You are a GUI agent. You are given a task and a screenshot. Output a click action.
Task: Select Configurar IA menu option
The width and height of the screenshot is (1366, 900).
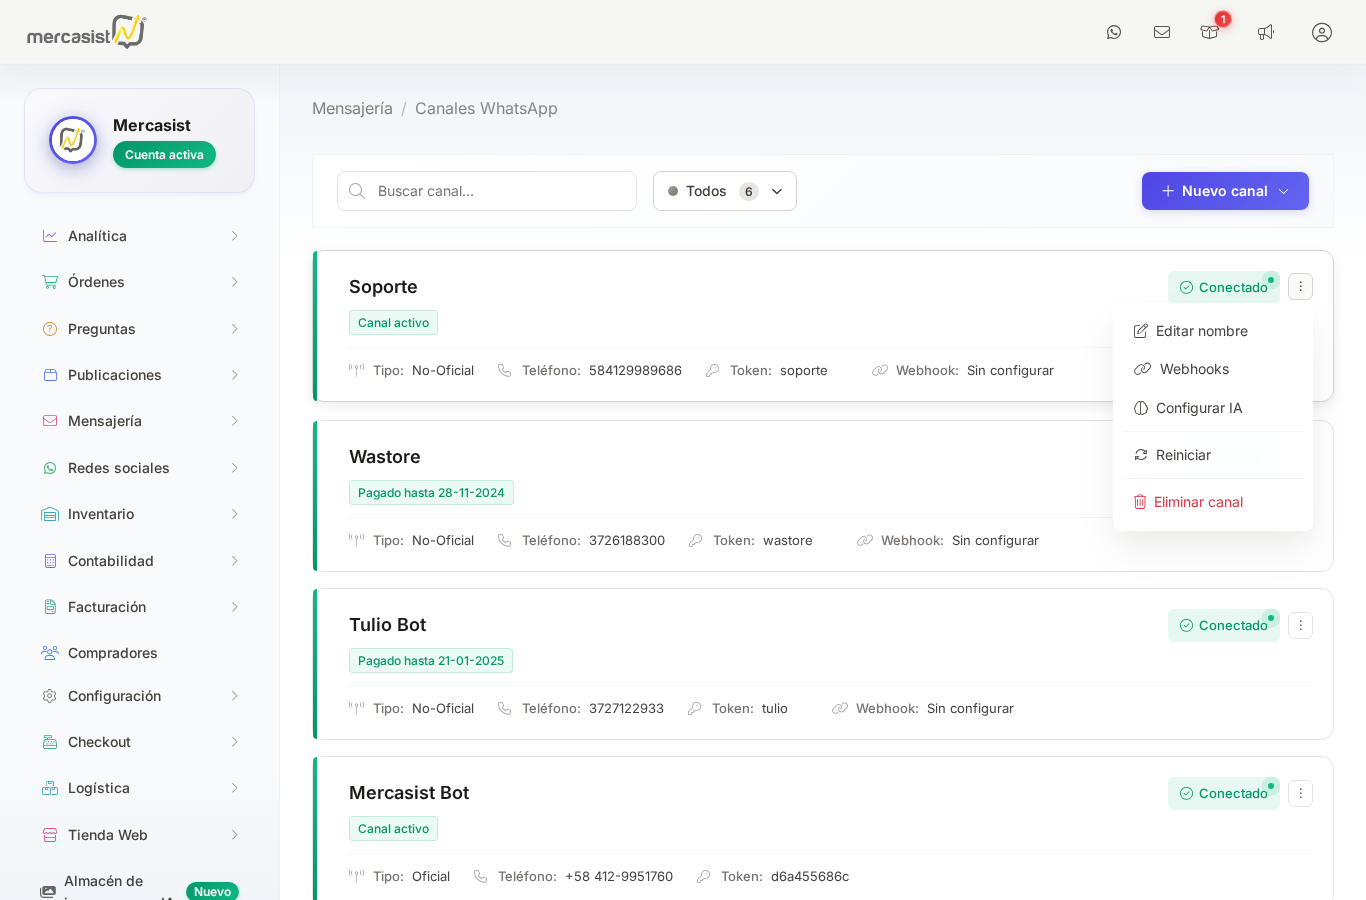click(1198, 408)
